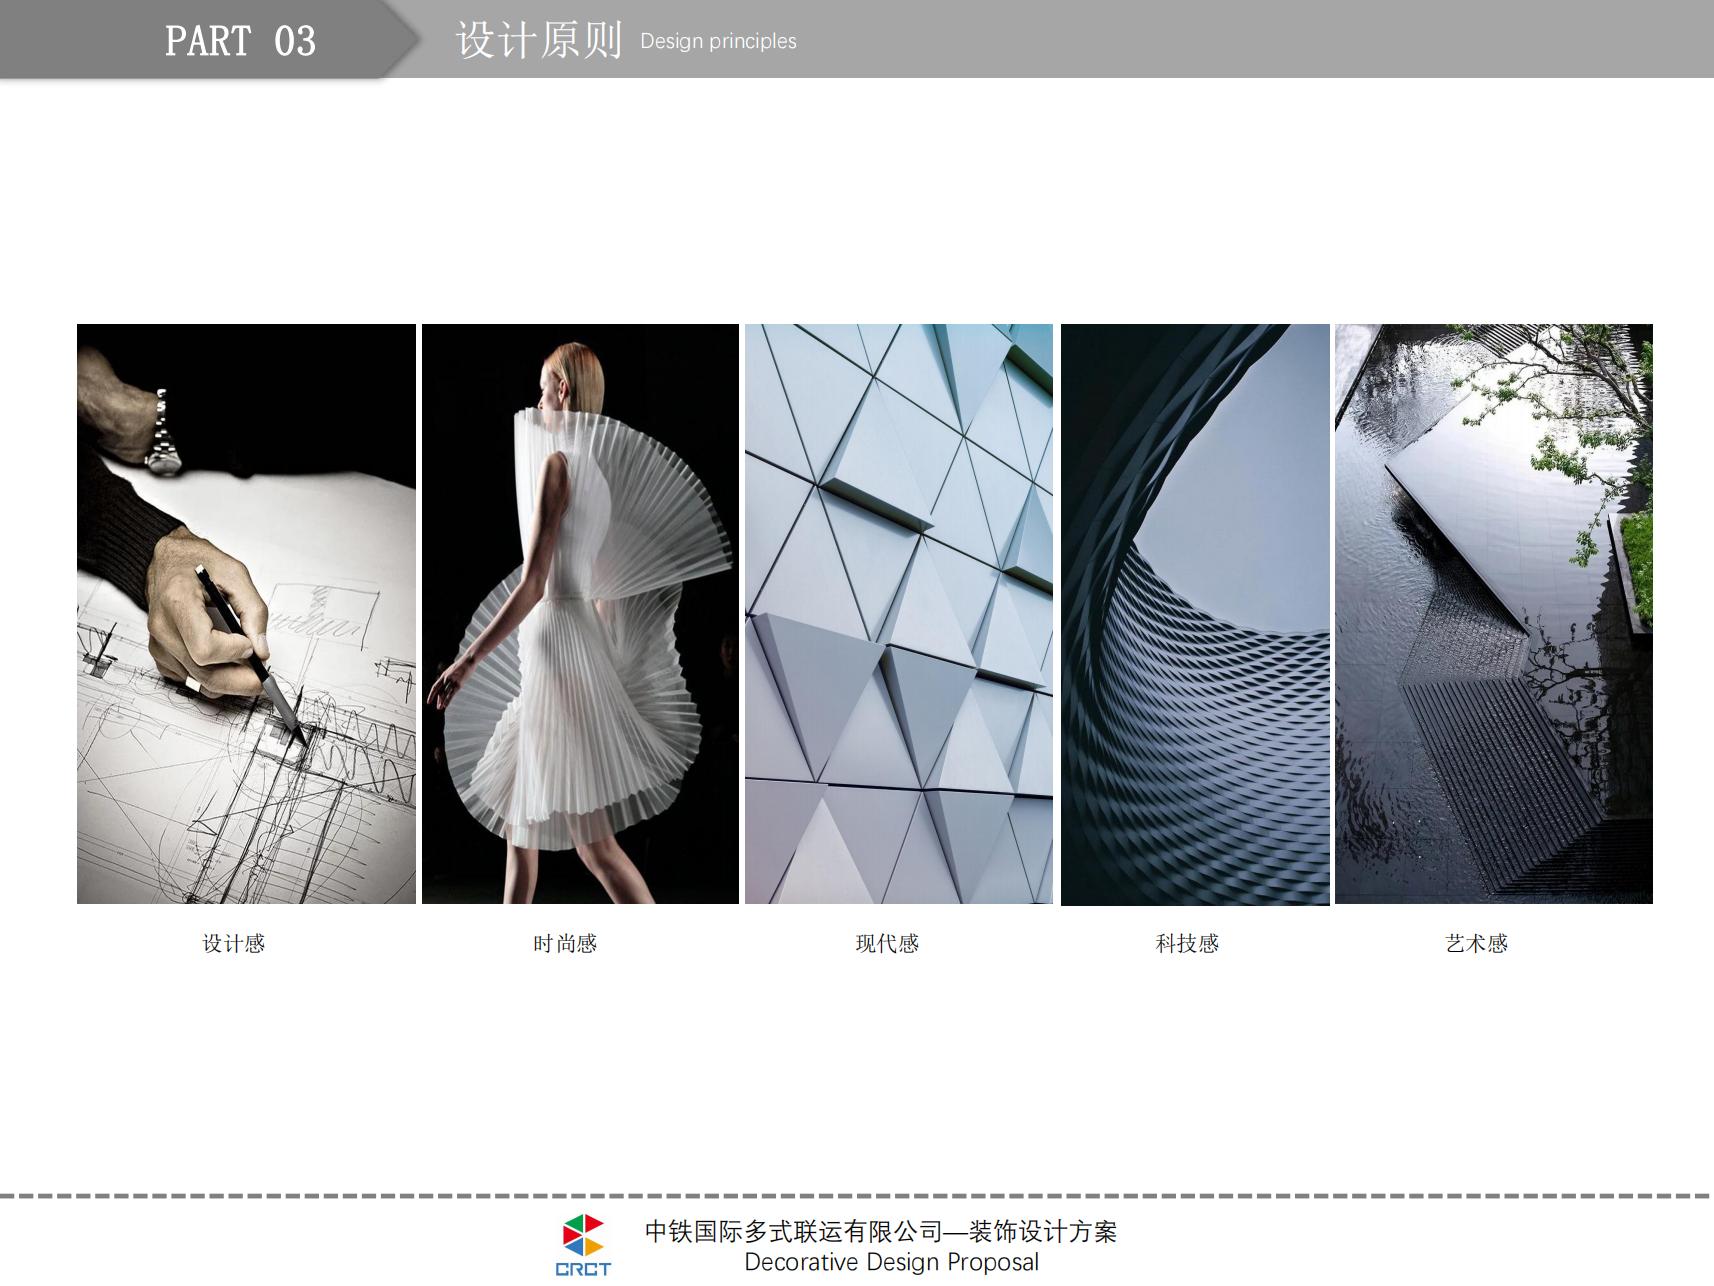Select the PART 03 header banner
1714x1286 pixels.
[x=240, y=40]
